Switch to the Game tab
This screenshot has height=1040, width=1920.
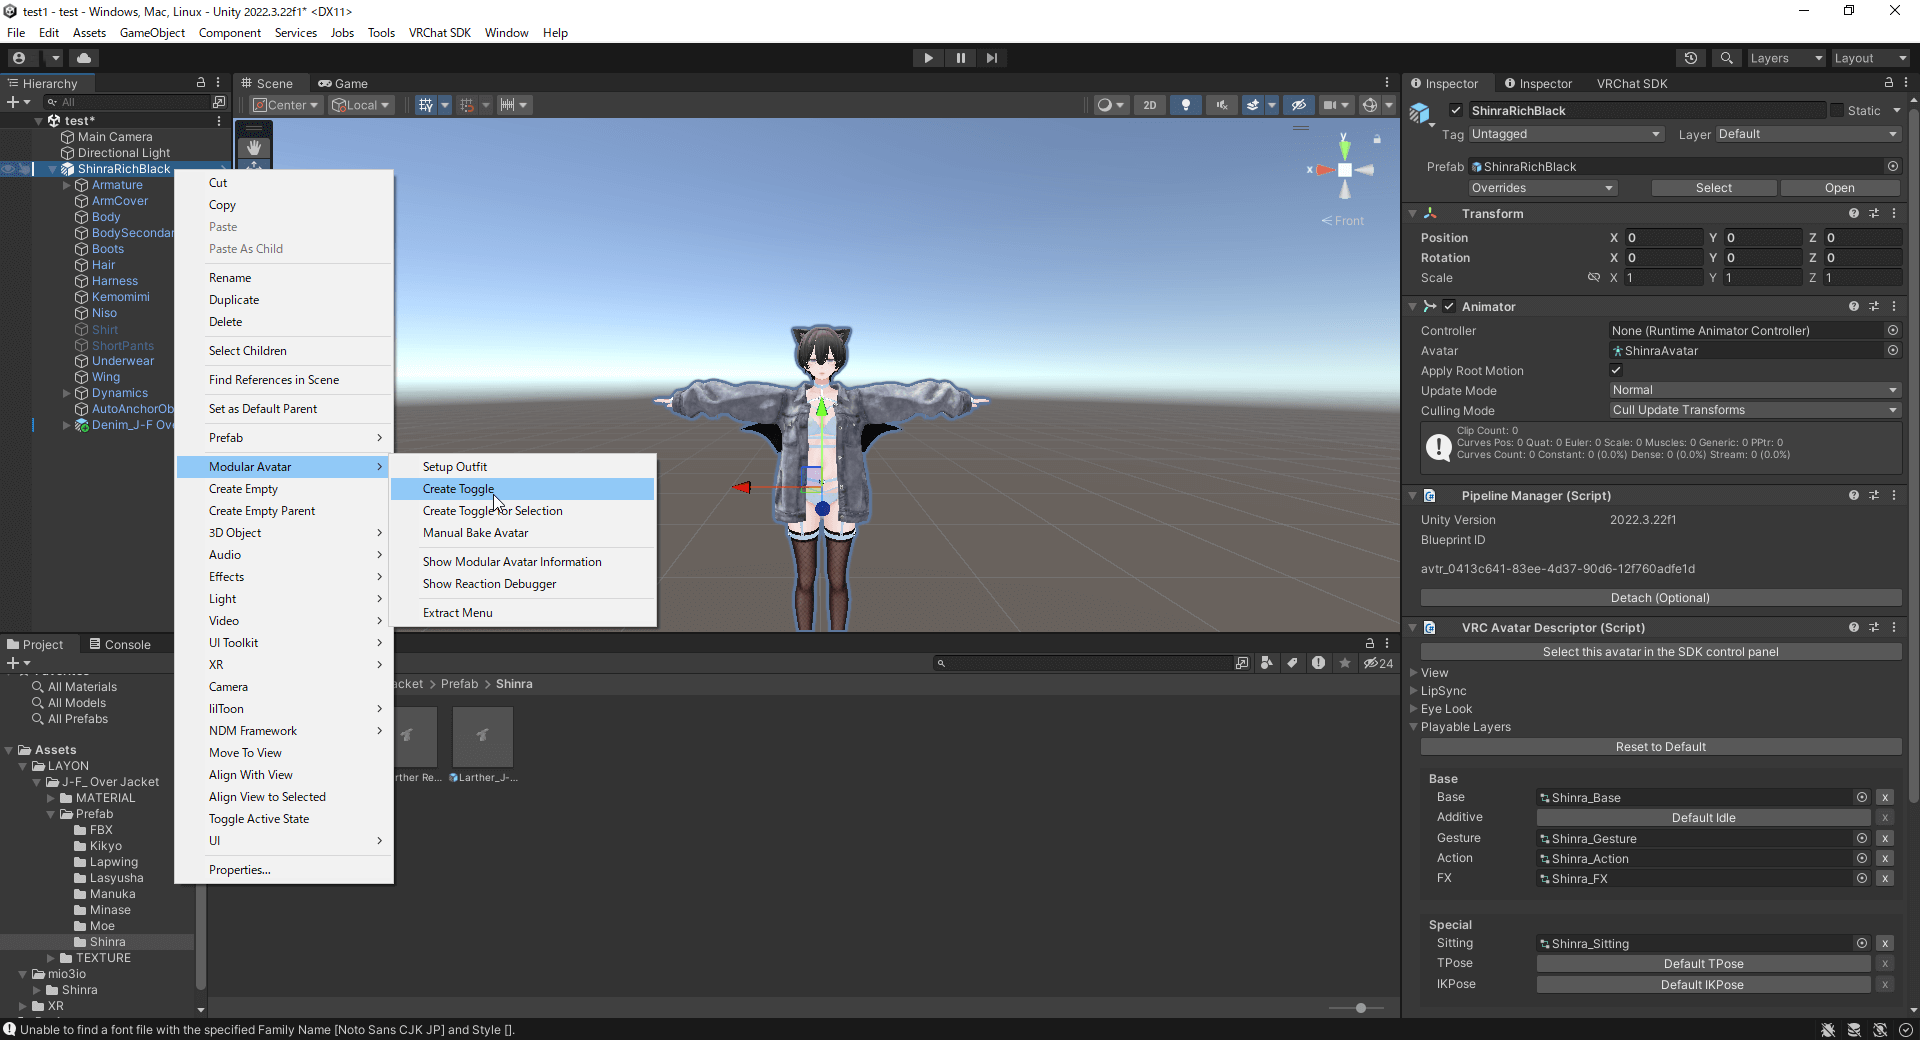pyautogui.click(x=343, y=84)
